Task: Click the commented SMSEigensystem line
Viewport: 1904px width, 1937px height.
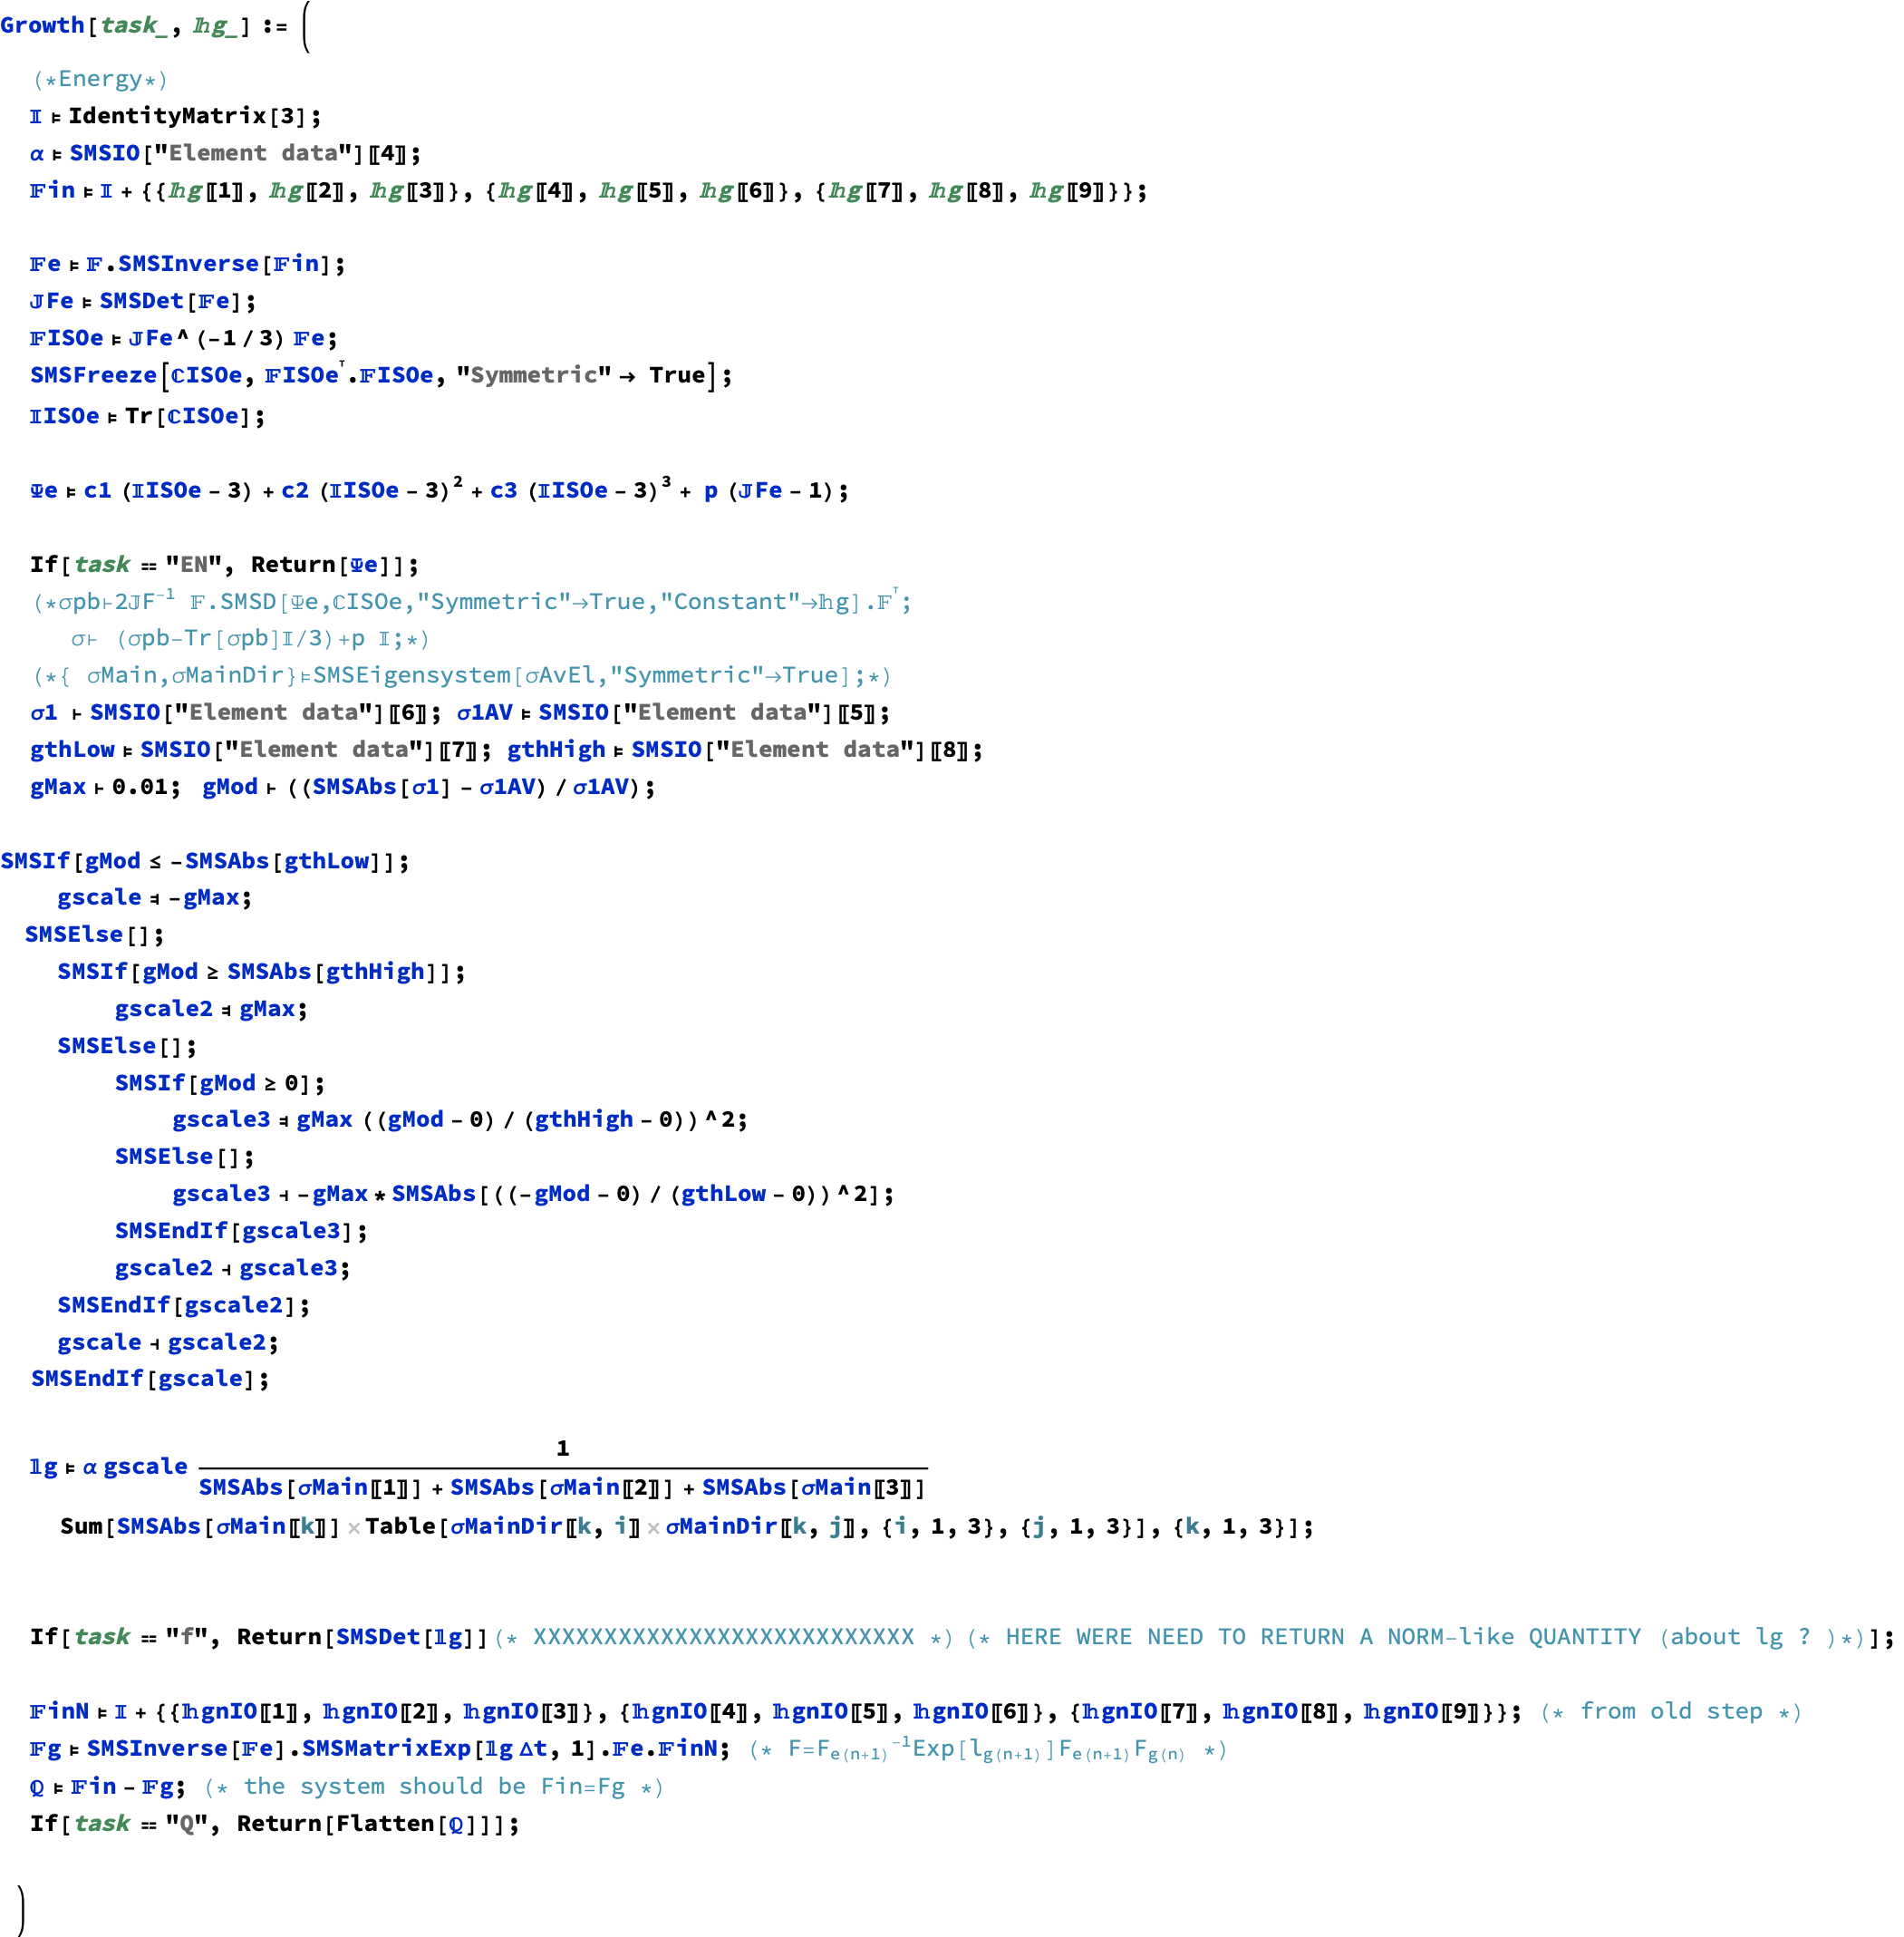Action: coord(461,676)
